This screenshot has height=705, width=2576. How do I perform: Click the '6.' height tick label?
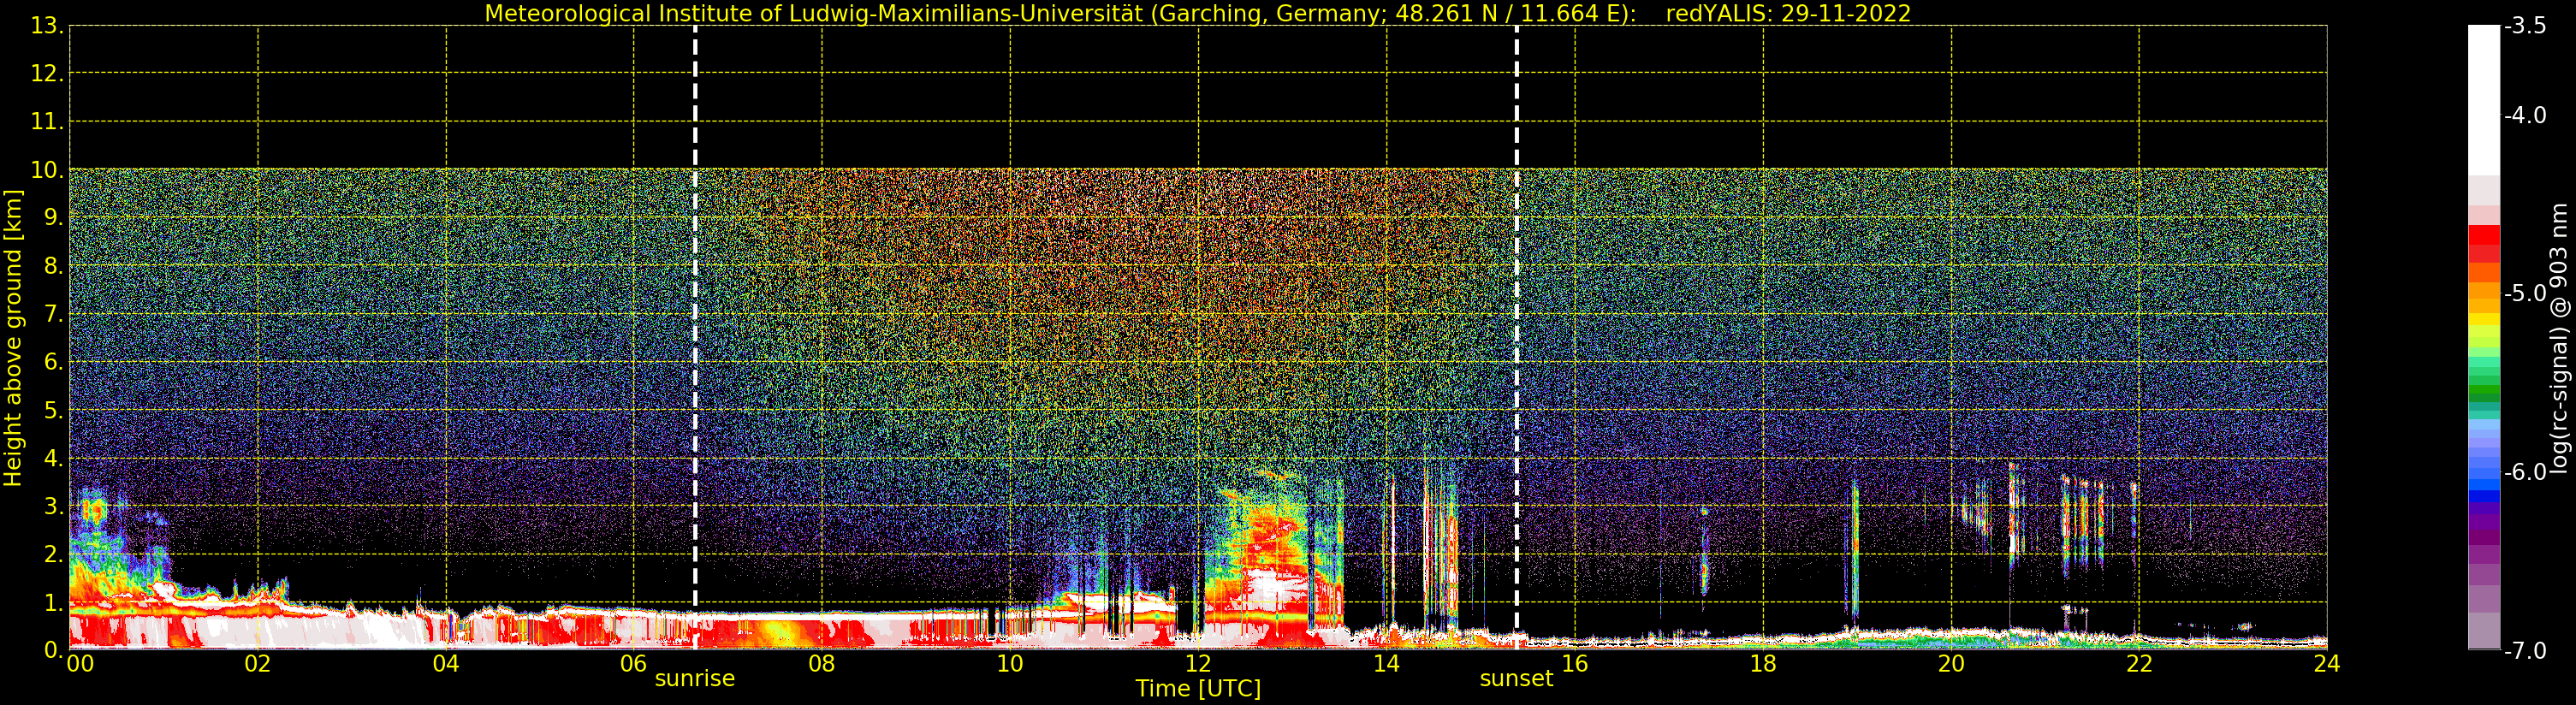[x=54, y=362]
